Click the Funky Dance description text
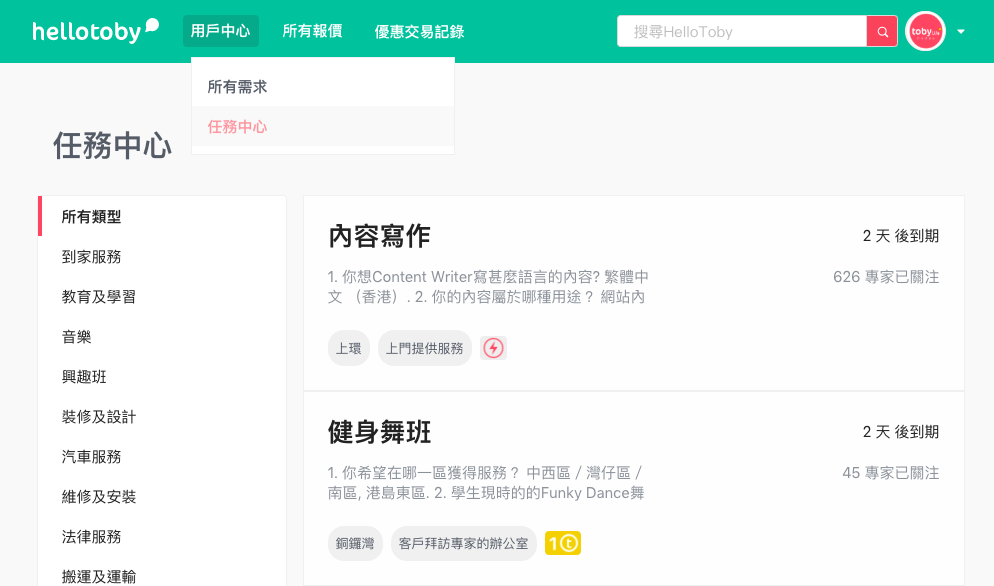This screenshot has width=994, height=586. click(x=486, y=483)
